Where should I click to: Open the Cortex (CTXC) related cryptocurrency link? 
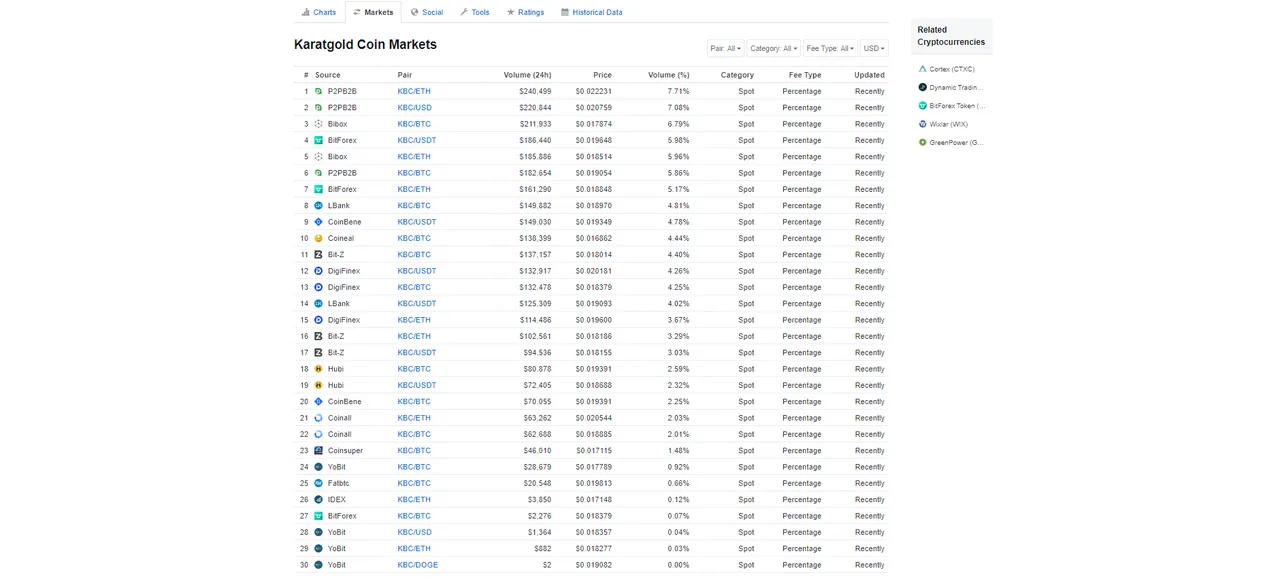(x=952, y=69)
